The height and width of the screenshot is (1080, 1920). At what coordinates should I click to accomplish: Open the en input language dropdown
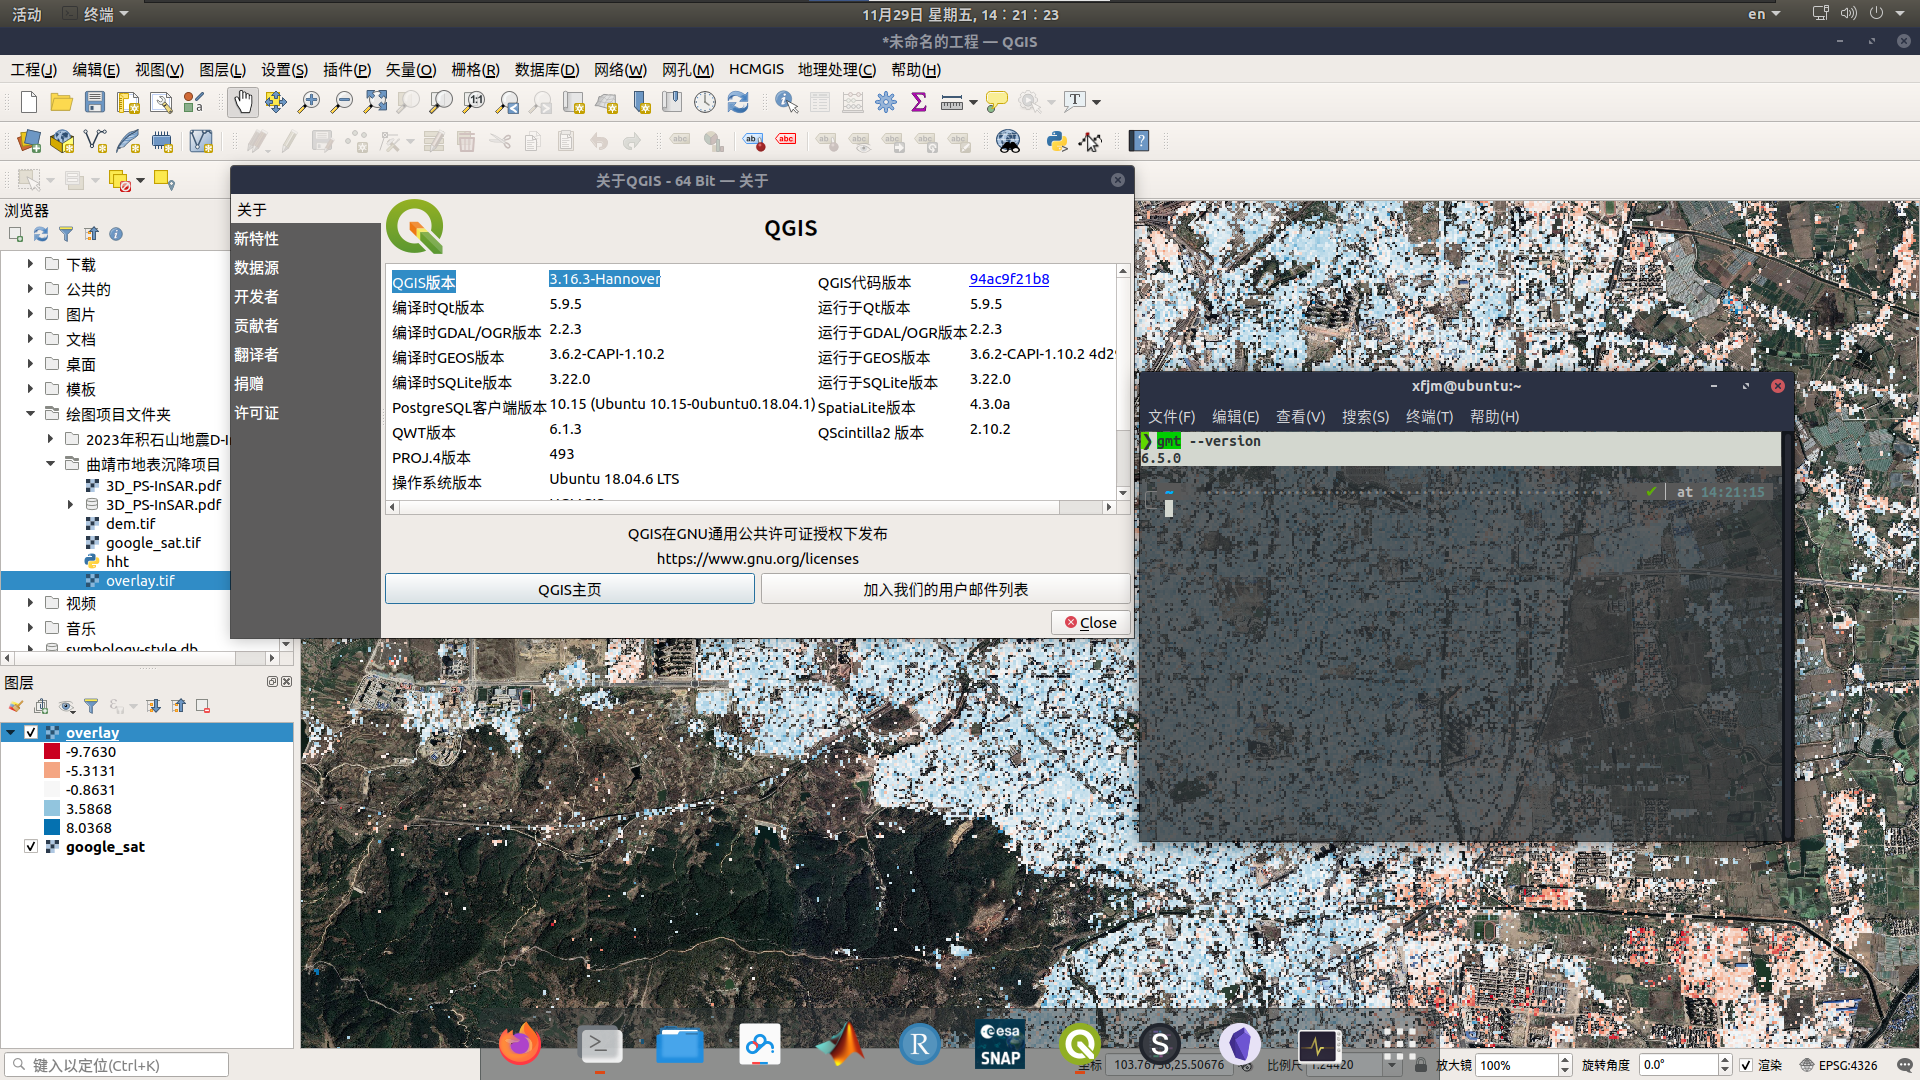coord(1763,14)
